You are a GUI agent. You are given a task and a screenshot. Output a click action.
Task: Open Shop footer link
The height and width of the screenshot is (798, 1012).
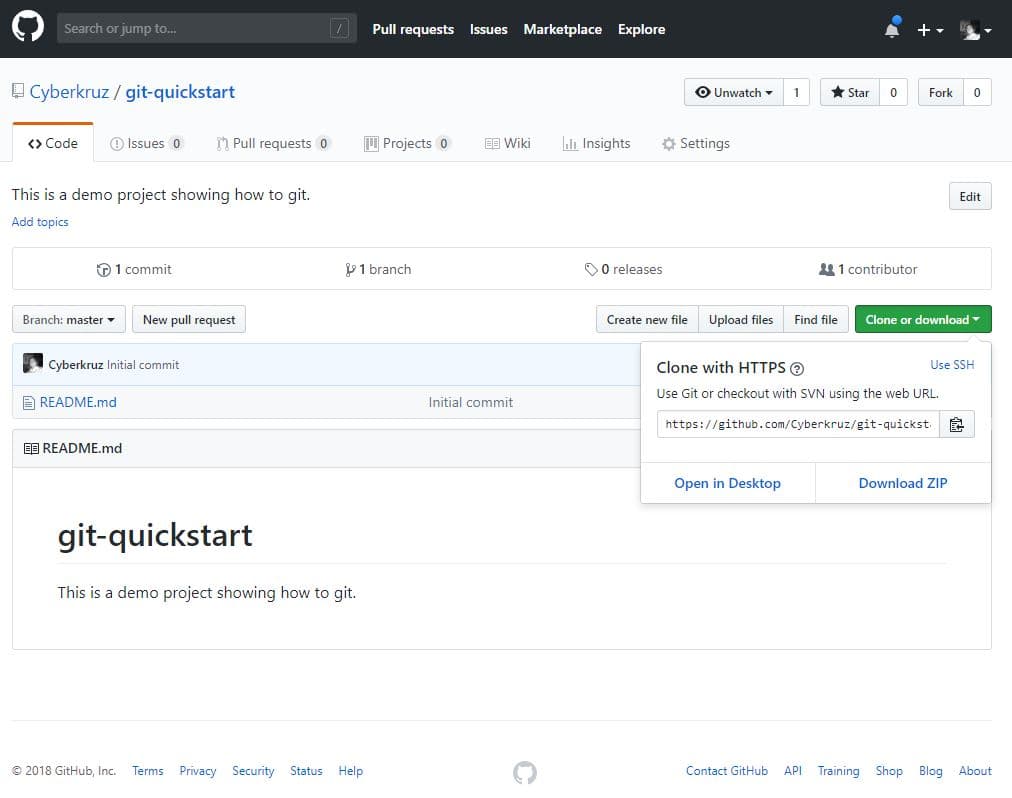tap(889, 770)
